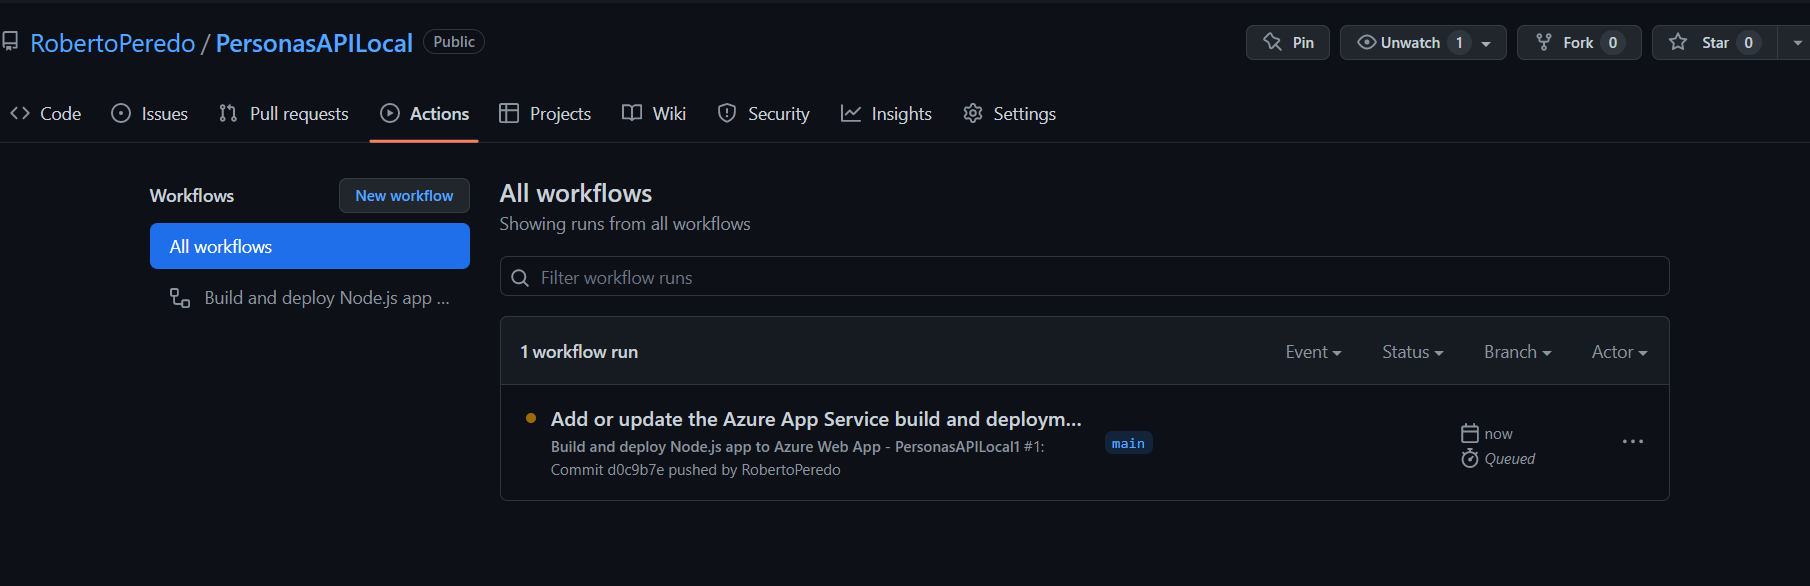Select the Actions tab
The image size is (1810, 586).
424,114
